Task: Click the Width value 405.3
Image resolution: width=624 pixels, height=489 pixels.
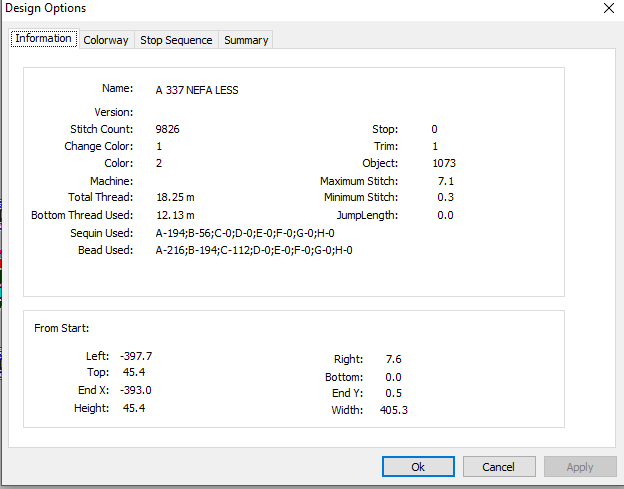Action: 394,410
